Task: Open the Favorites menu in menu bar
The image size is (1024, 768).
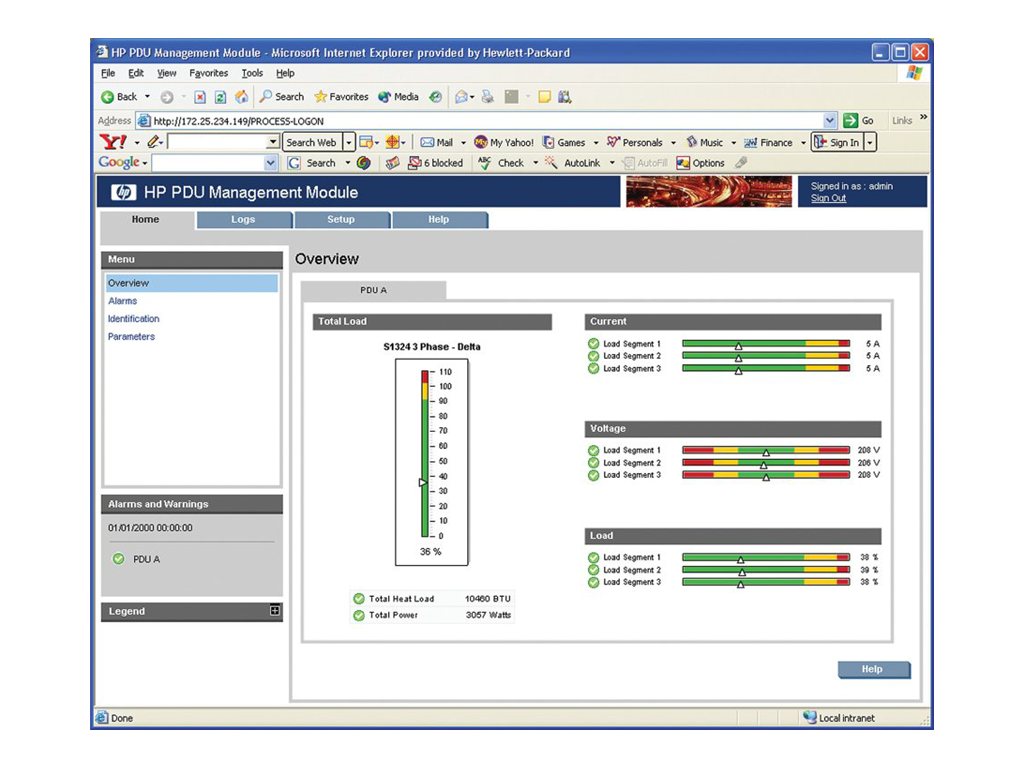Action: coord(208,74)
